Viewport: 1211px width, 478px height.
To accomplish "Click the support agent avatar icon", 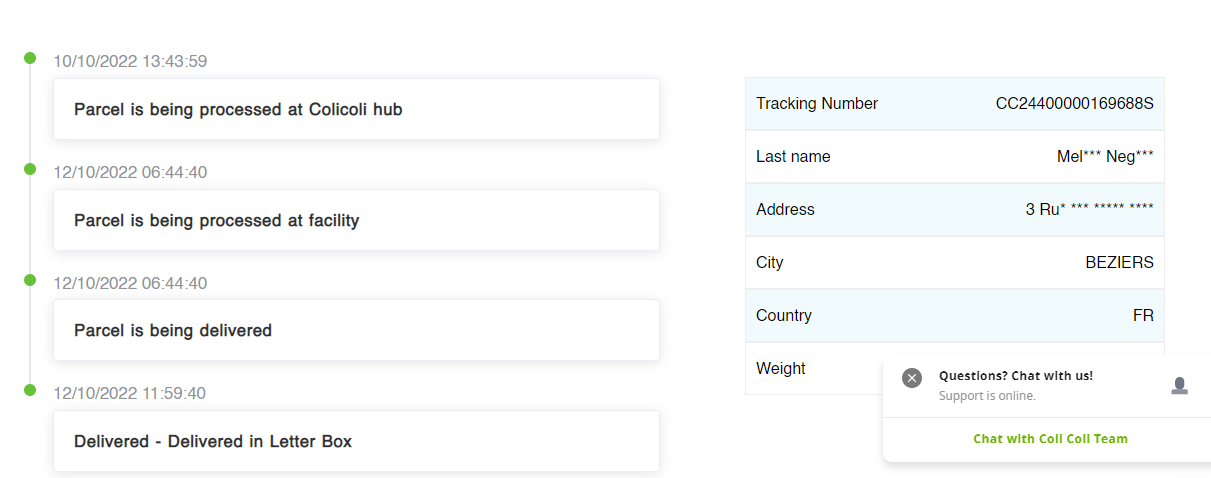I will [1180, 386].
